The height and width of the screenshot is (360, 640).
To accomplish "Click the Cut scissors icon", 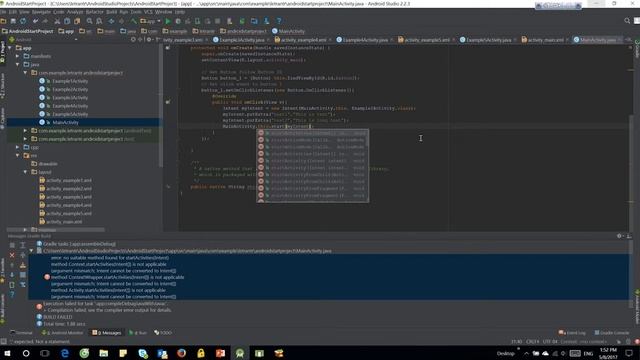I will 57,21.
